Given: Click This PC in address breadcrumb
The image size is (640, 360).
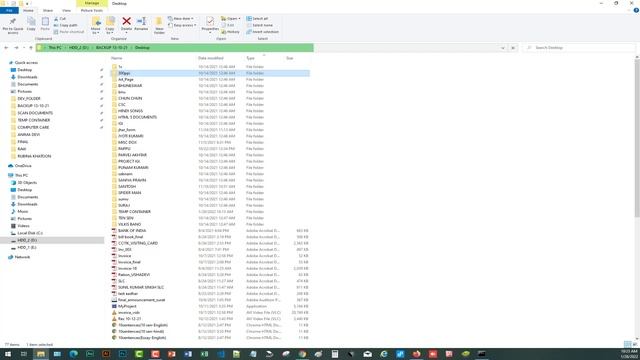Looking at the screenshot, I should coord(55,48).
